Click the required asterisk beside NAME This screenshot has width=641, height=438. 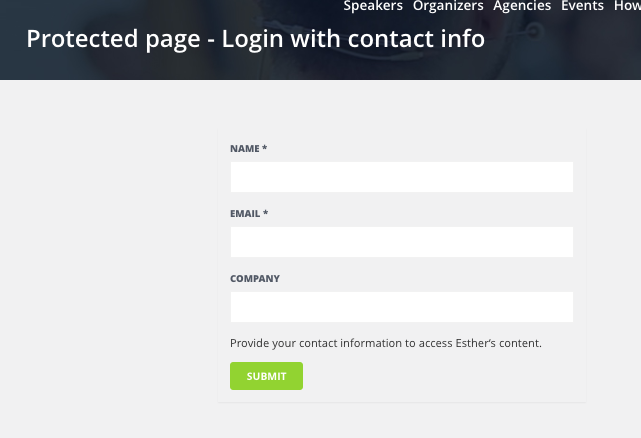click(265, 149)
